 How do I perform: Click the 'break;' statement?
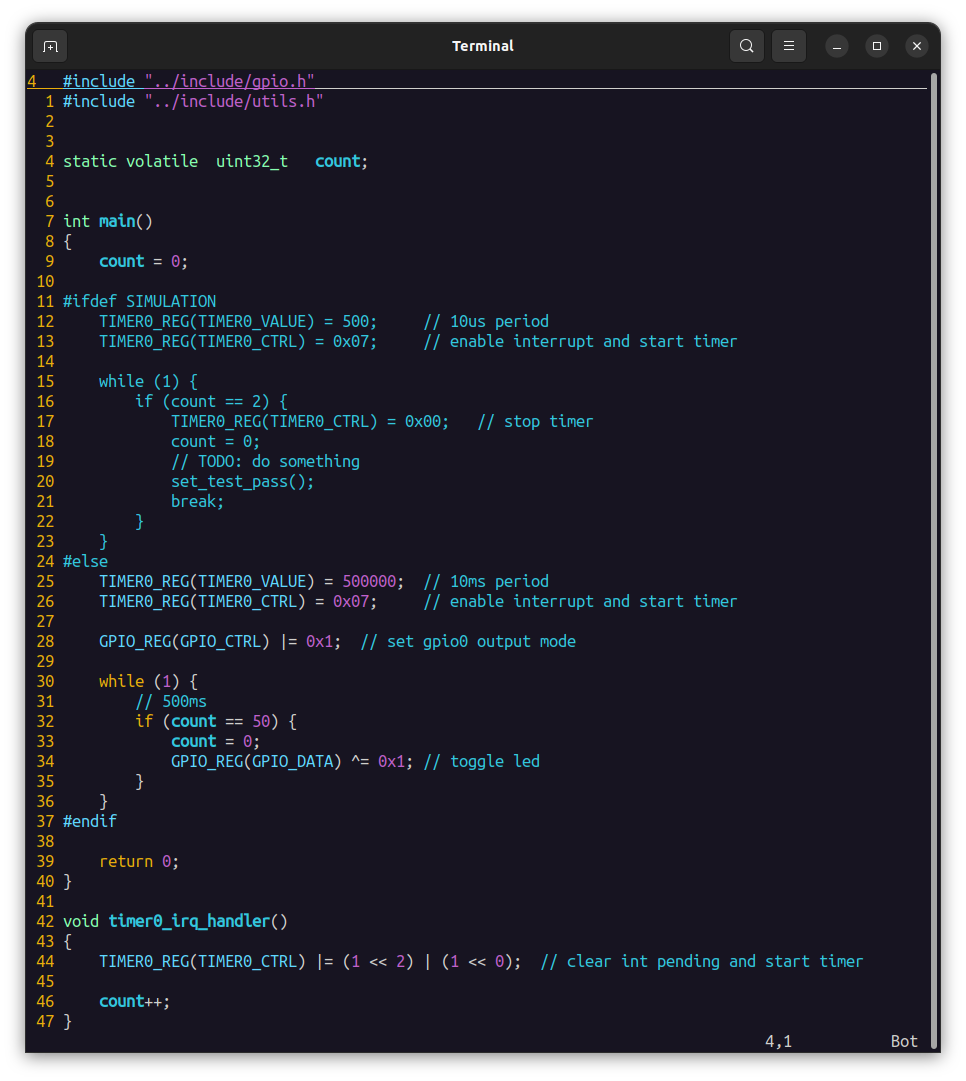[198, 501]
